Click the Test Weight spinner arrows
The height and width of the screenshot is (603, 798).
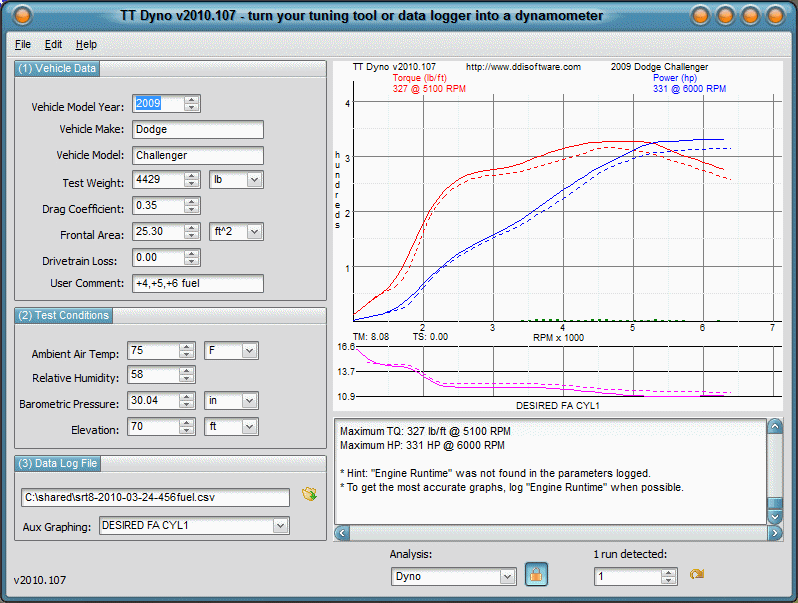[x=191, y=180]
